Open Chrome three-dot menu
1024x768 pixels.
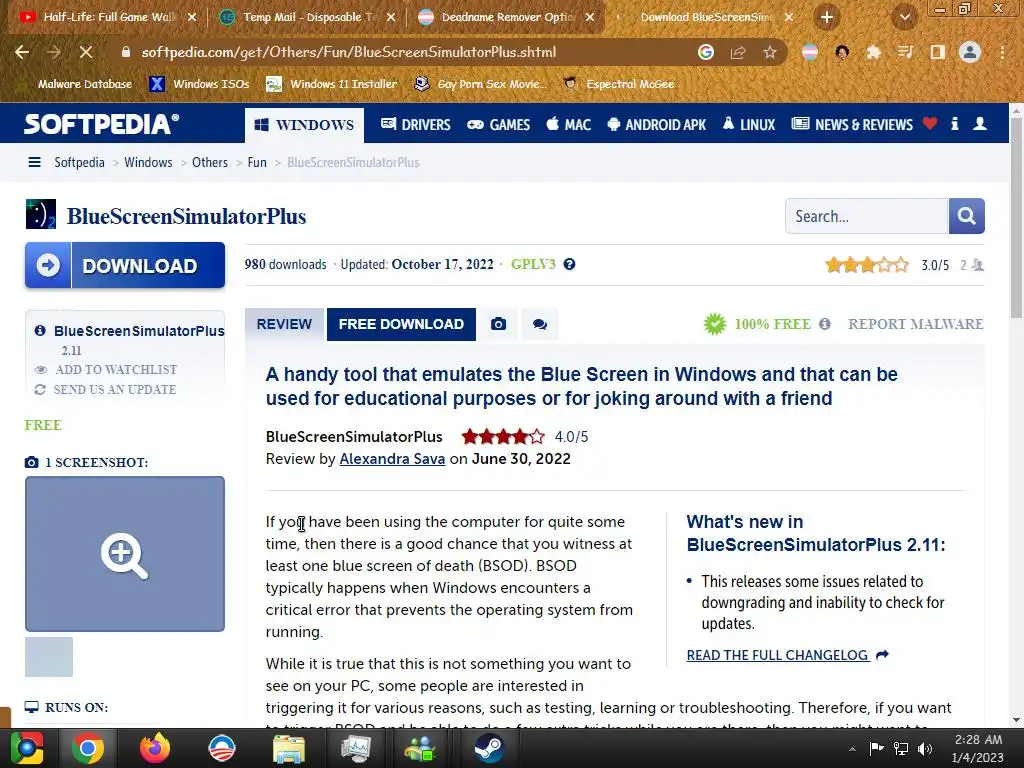click(x=1002, y=52)
